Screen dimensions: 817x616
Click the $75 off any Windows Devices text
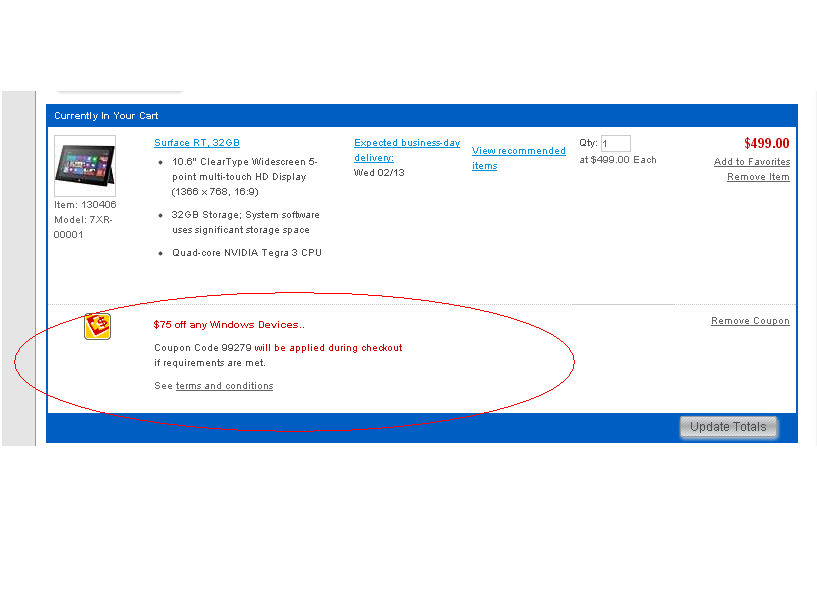coord(229,324)
